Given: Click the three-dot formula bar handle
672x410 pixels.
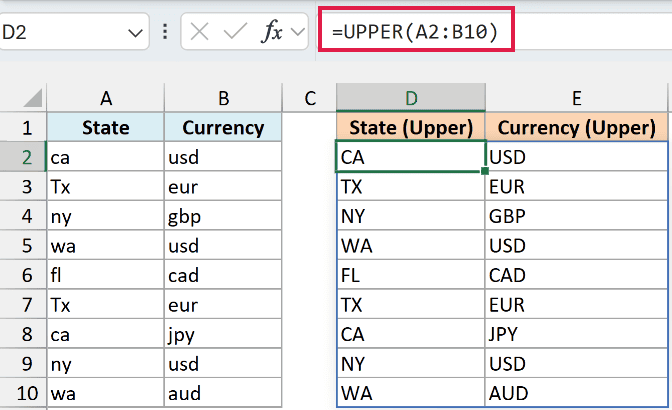Looking at the screenshot, I should [165, 32].
